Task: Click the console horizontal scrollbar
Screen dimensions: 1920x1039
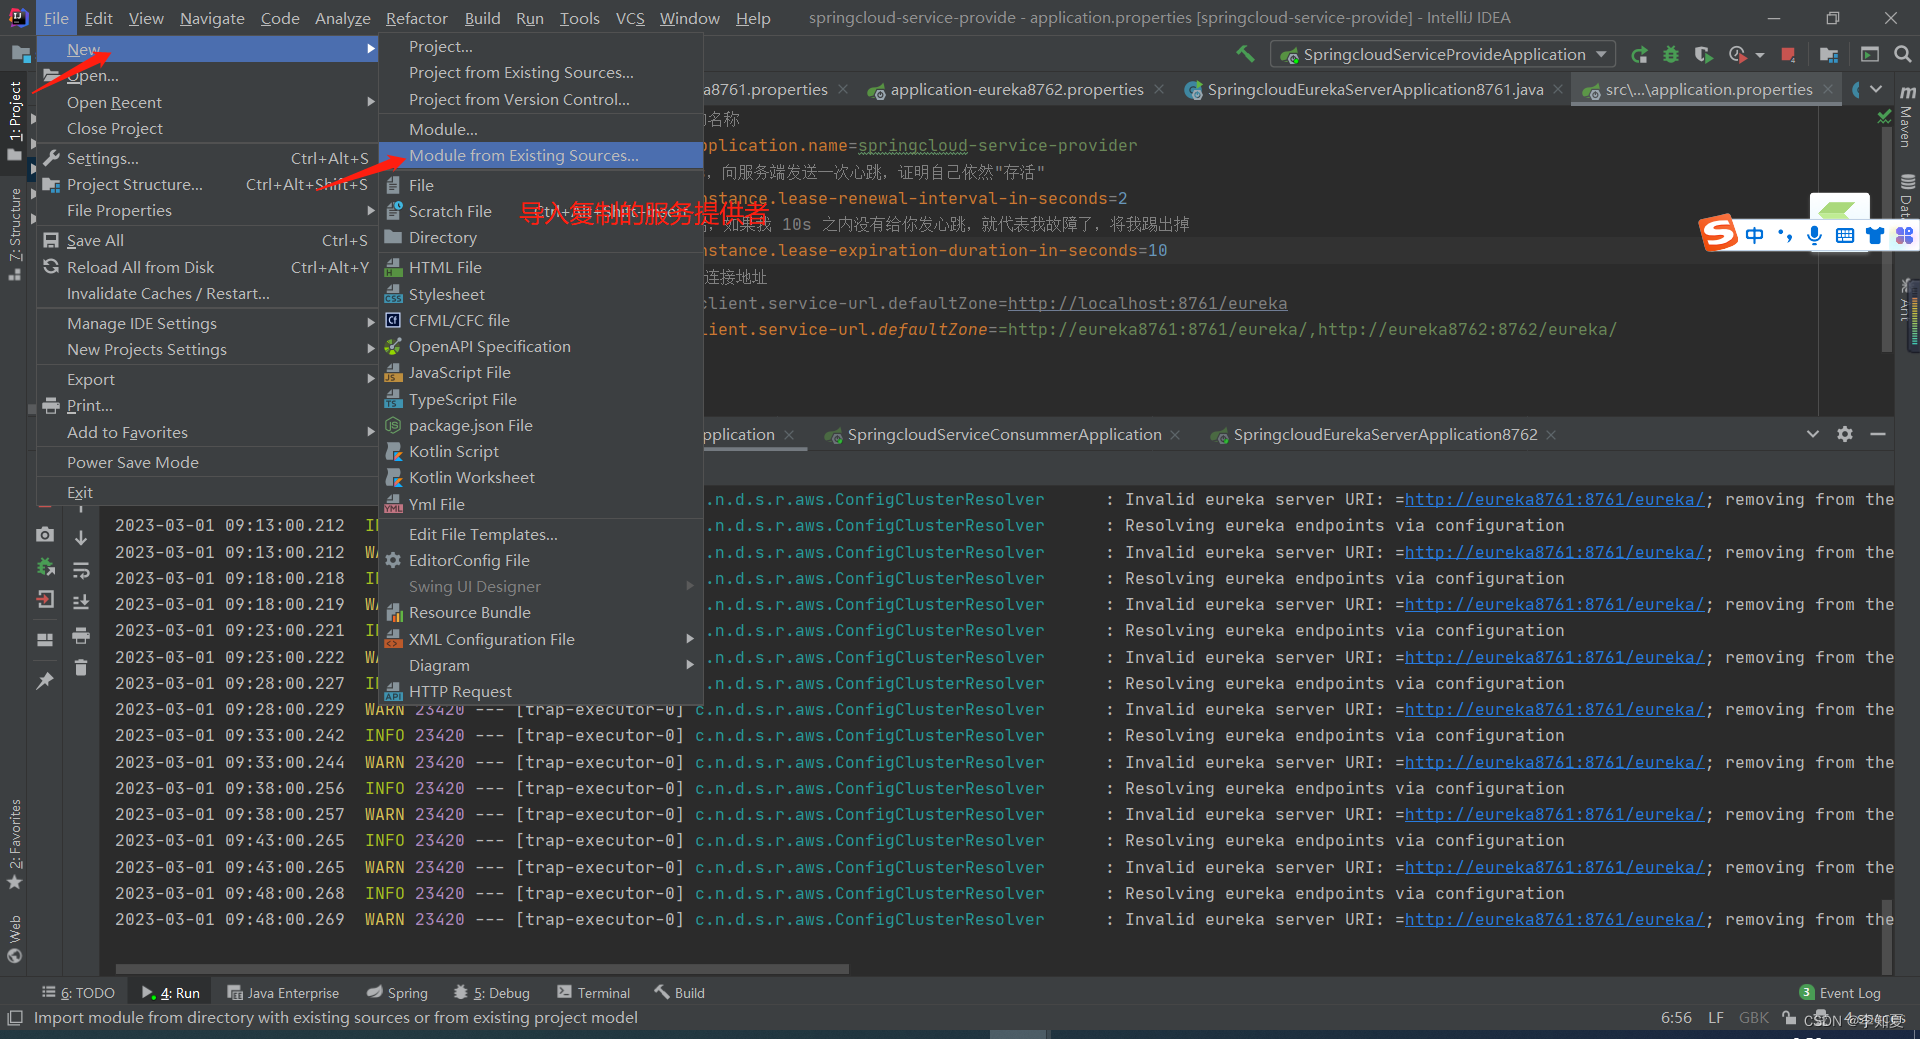Action: (482, 968)
